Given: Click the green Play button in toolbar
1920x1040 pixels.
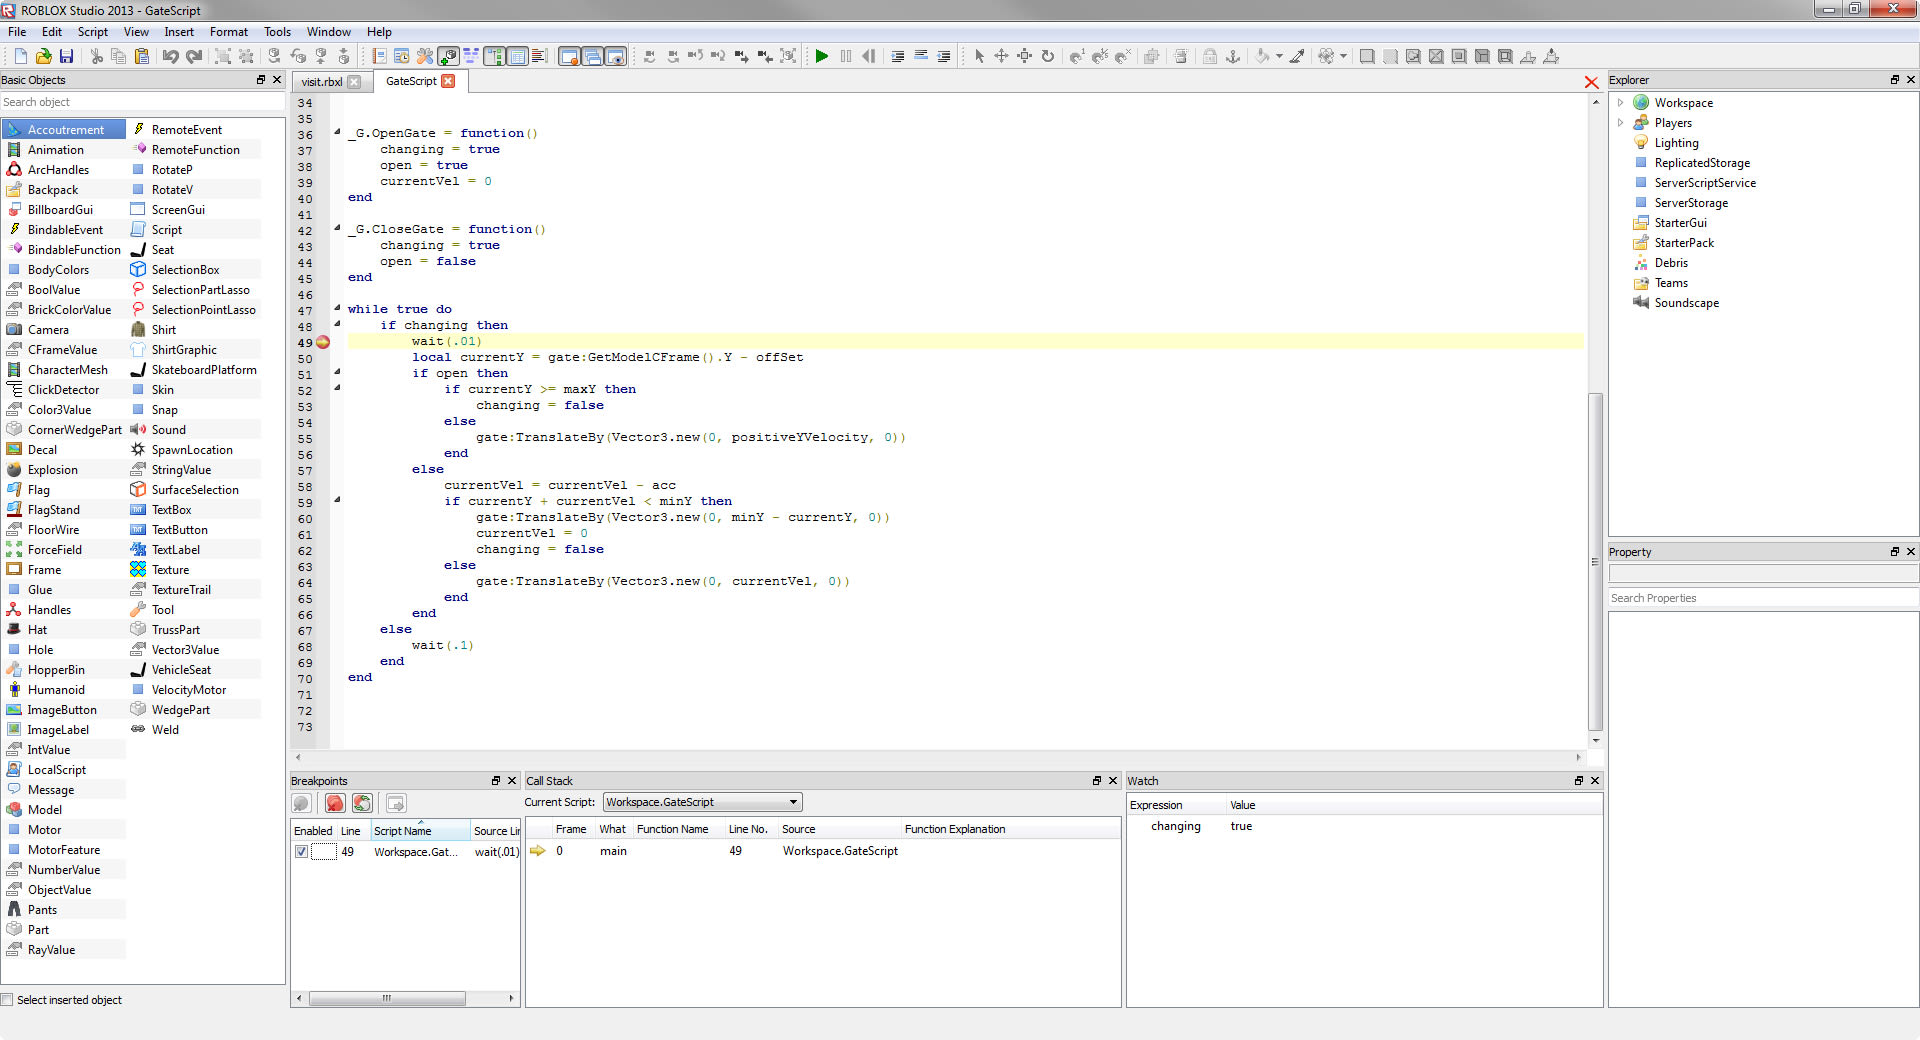Looking at the screenshot, I should 821,56.
